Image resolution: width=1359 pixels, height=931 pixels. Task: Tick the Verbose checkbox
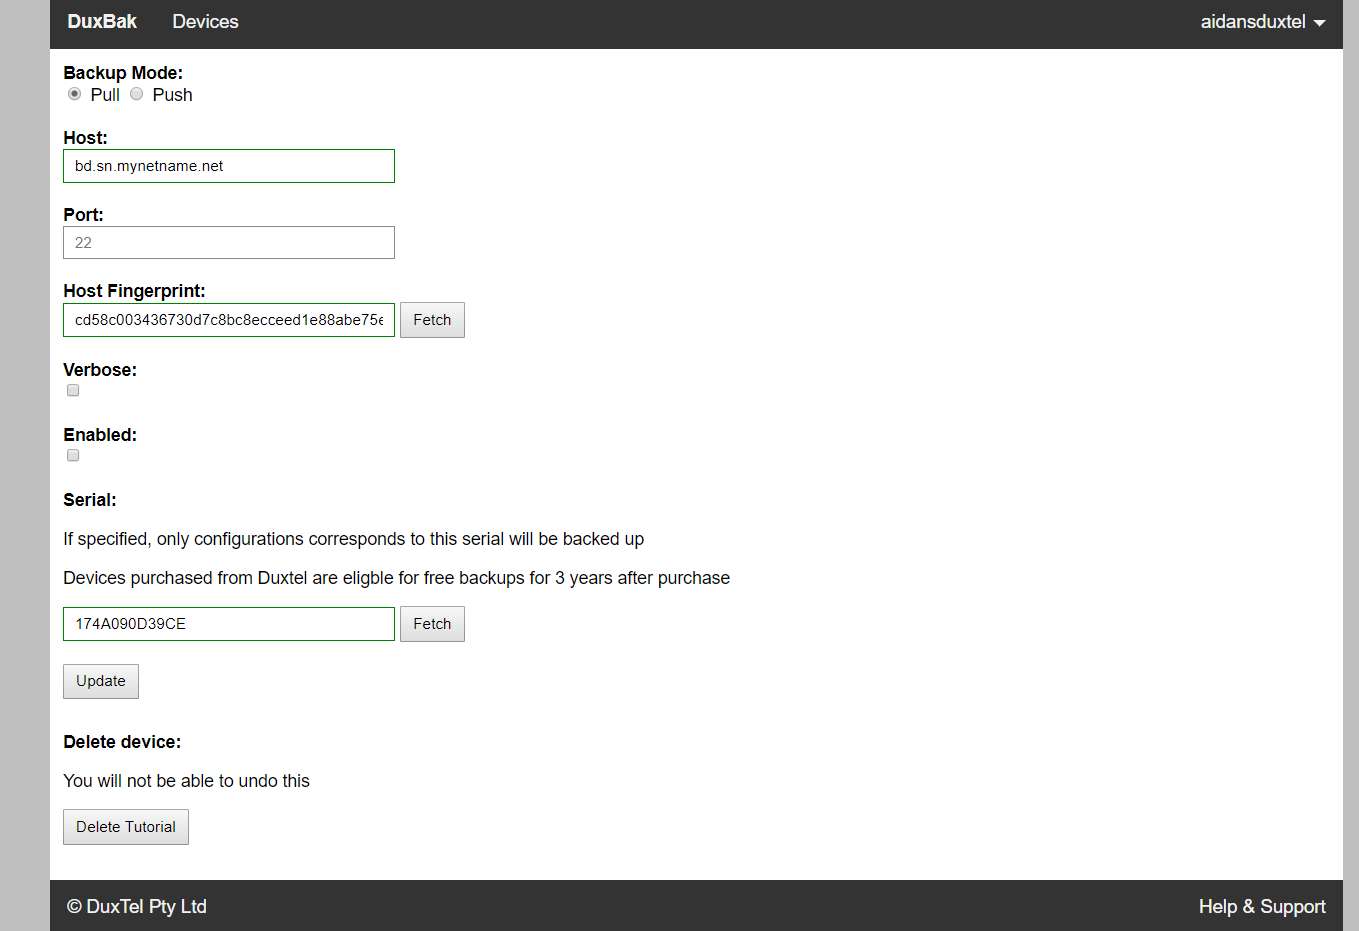pyautogui.click(x=73, y=391)
